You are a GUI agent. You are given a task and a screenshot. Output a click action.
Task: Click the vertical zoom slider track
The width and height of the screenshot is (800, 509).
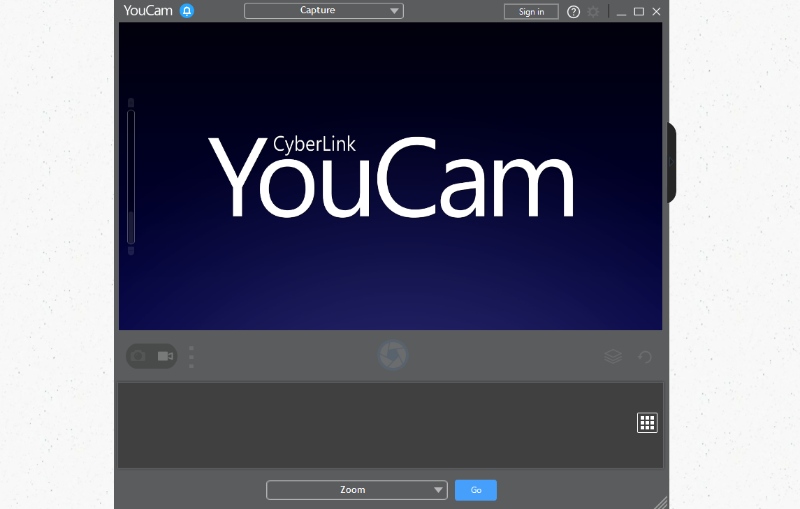131,176
